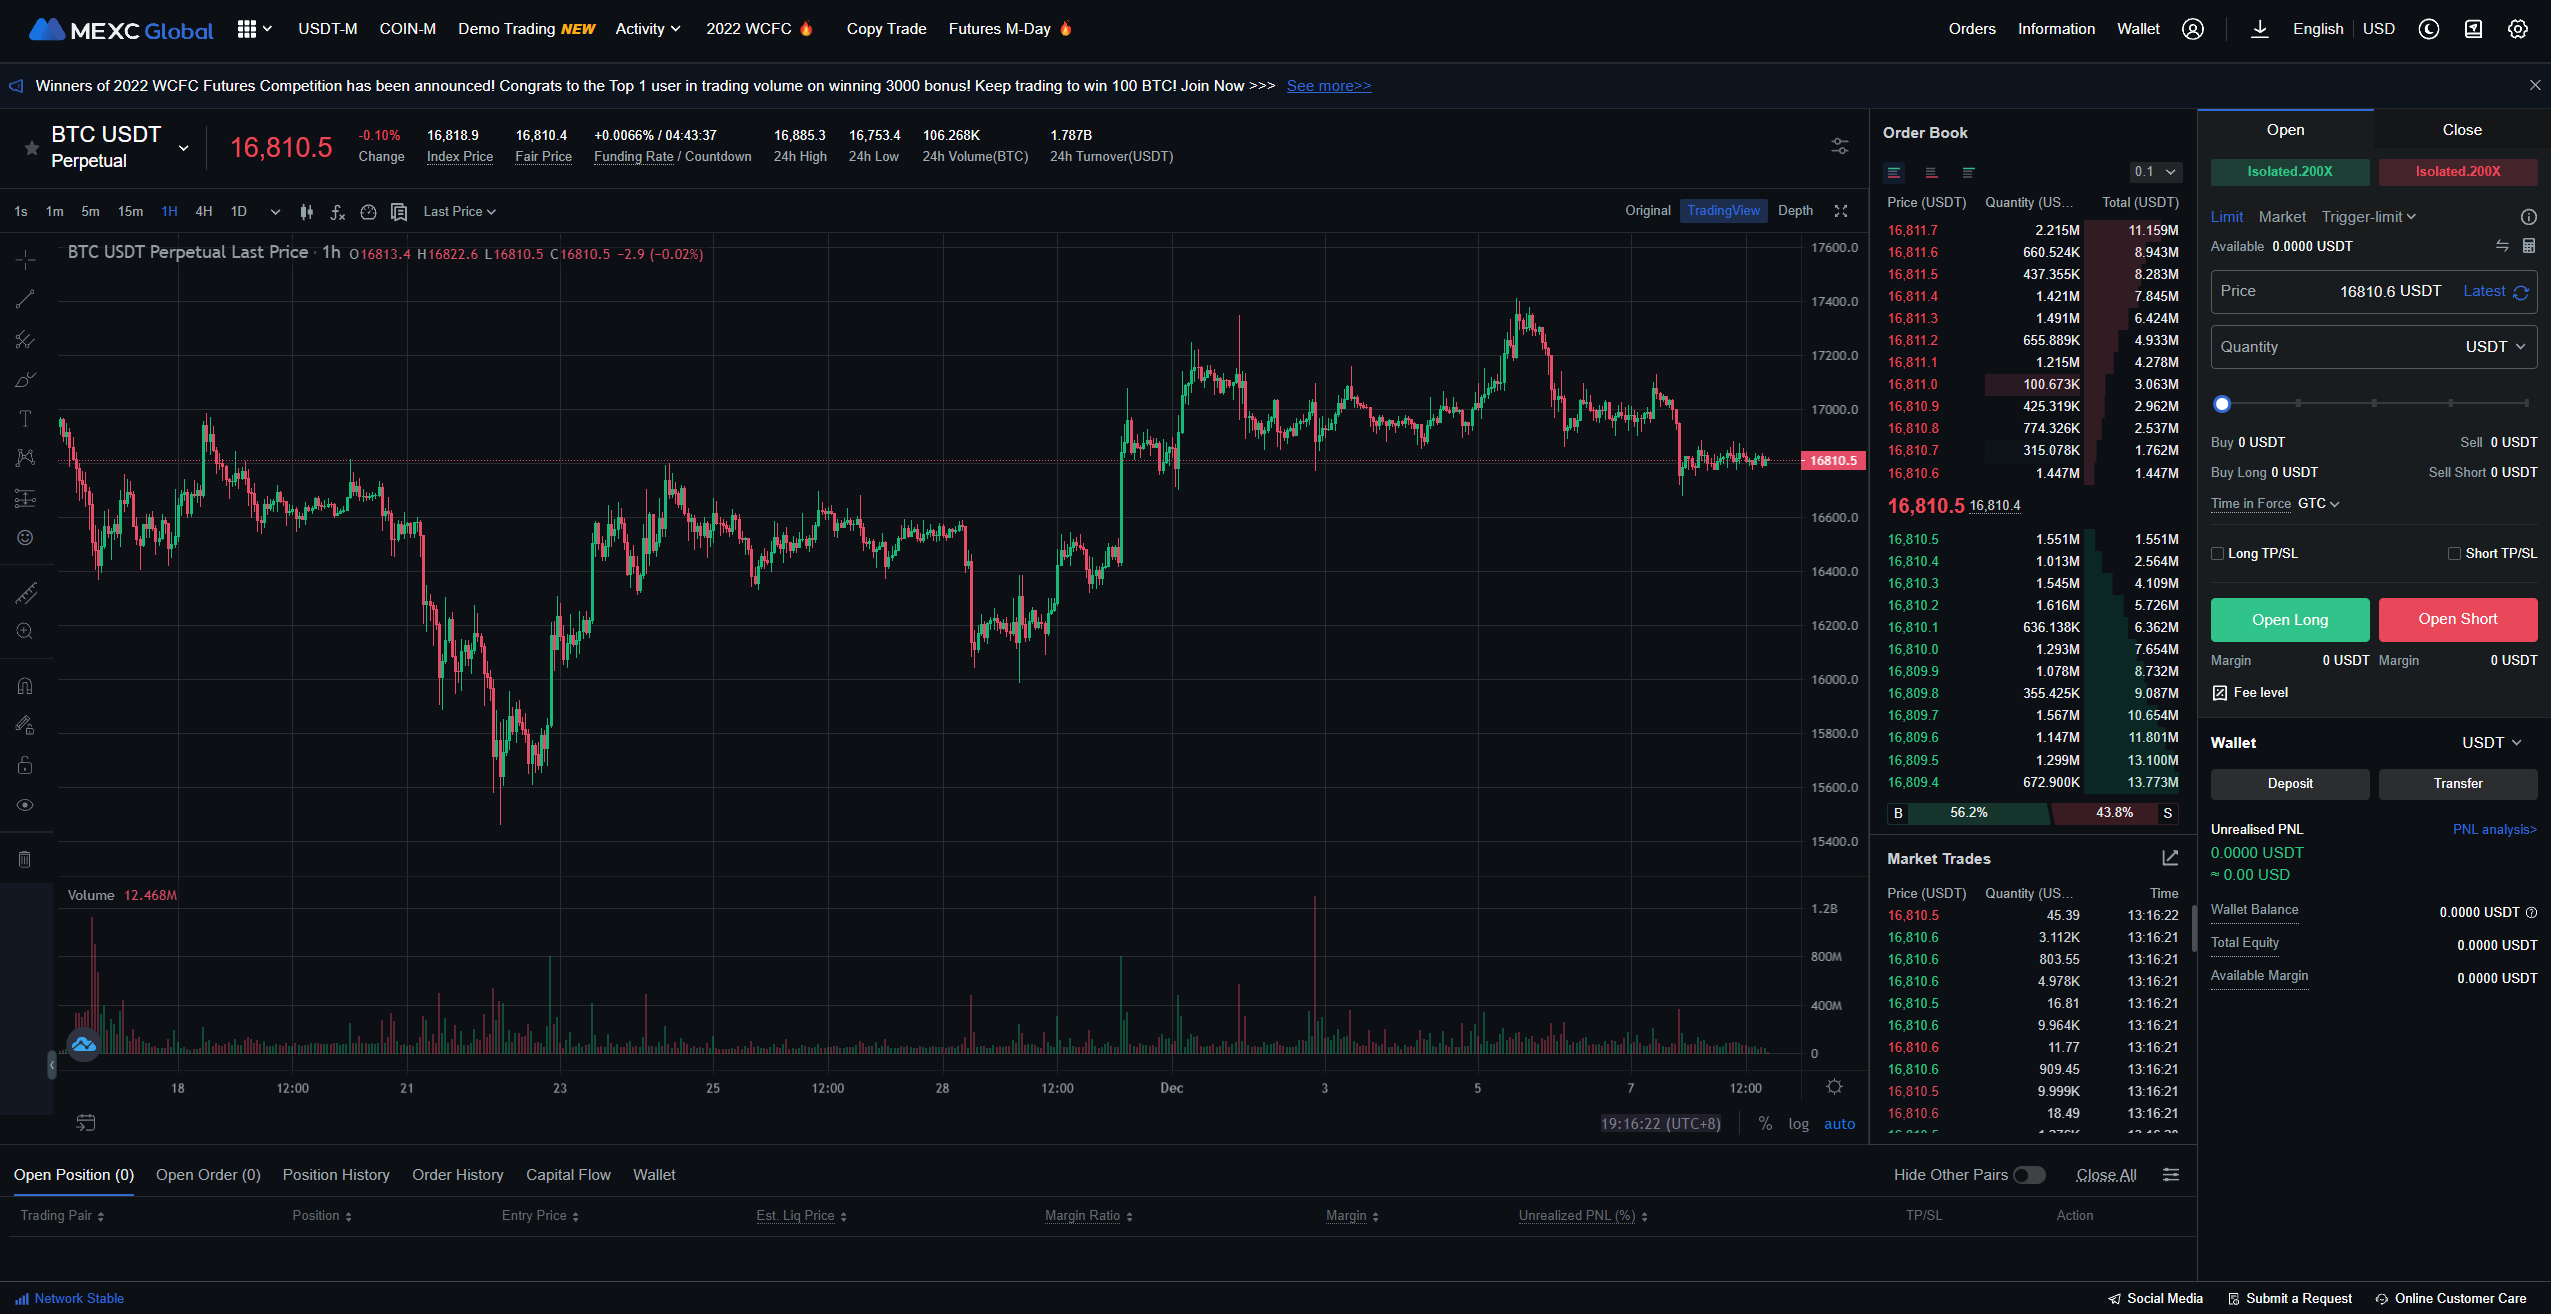The height and width of the screenshot is (1314, 2551).
Task: Select the ruler measure tool
Action: pos(26,593)
